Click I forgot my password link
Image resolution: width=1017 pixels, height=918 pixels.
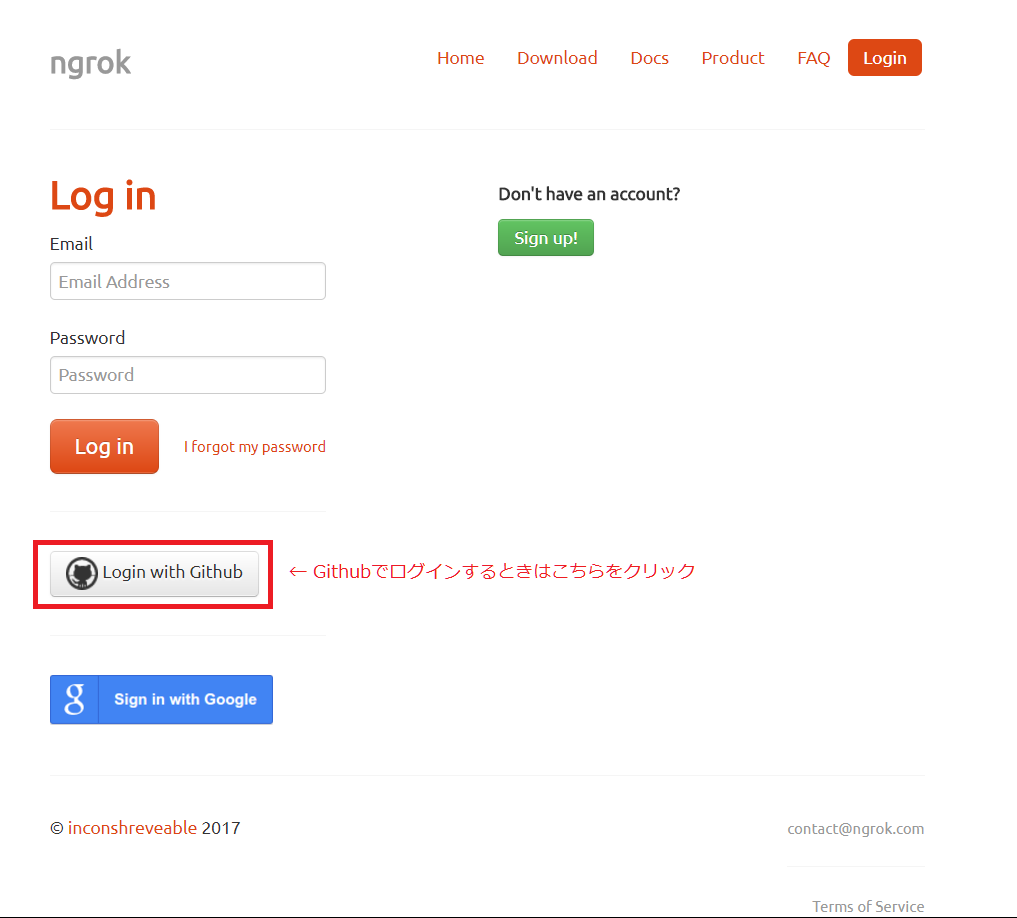pyautogui.click(x=255, y=446)
